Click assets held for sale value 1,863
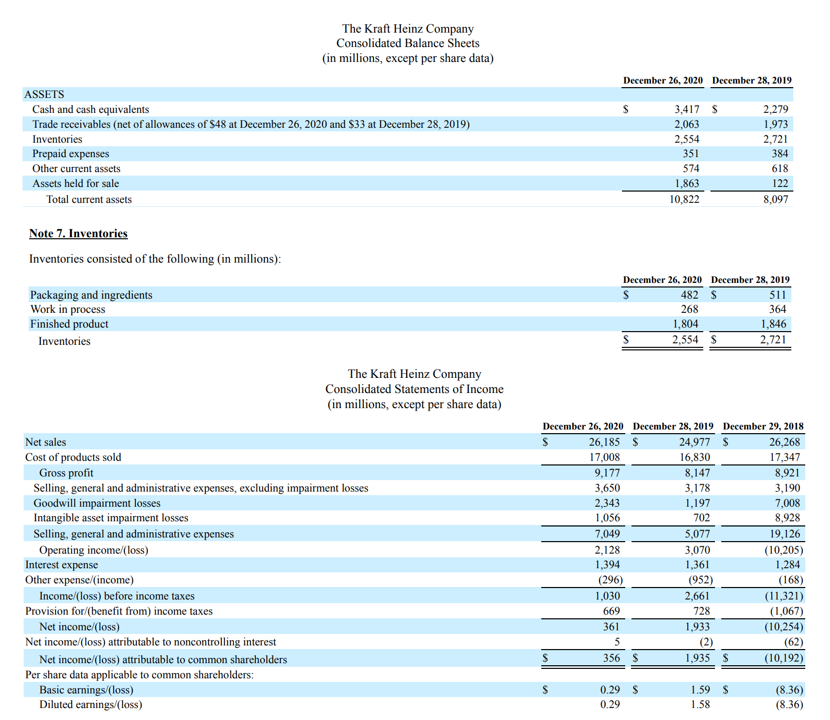 (687, 183)
